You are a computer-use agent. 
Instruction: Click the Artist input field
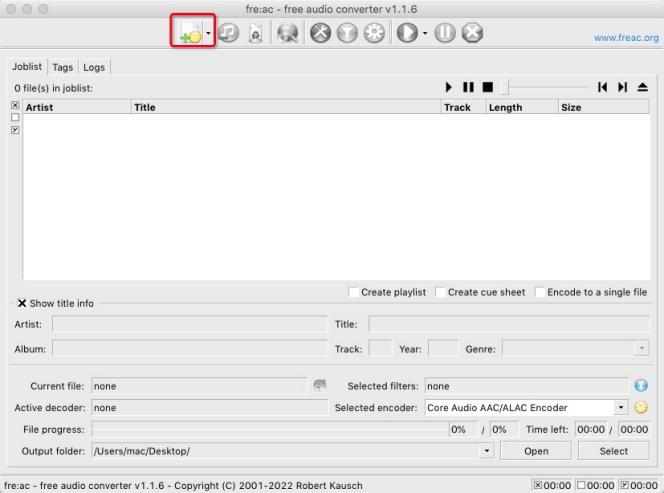pyautogui.click(x=190, y=324)
